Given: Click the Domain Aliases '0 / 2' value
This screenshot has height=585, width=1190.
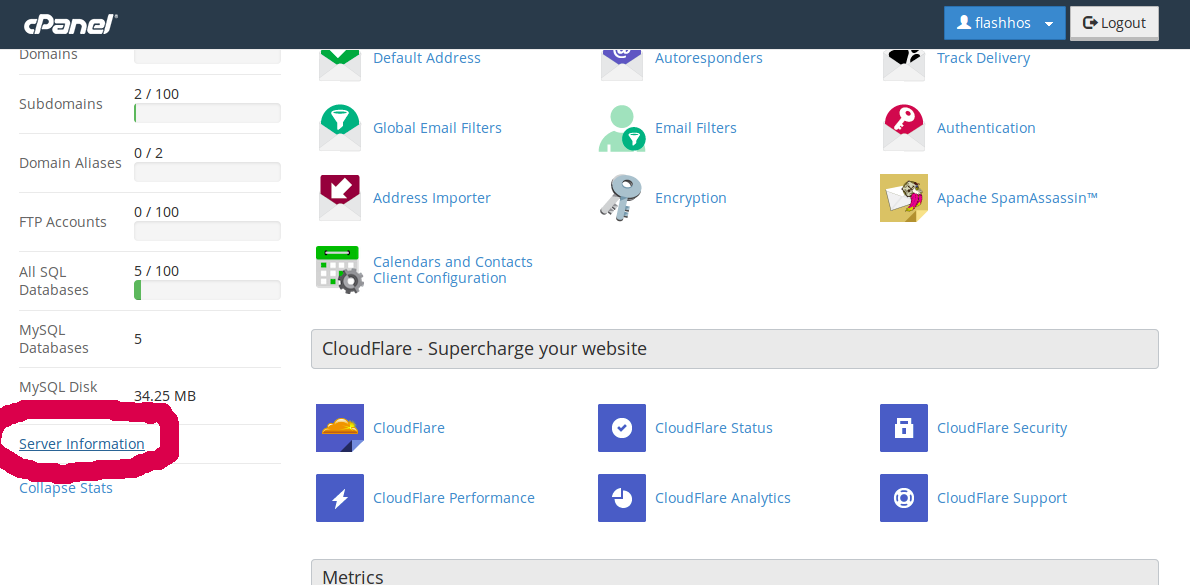Looking at the screenshot, I should 149,153.
